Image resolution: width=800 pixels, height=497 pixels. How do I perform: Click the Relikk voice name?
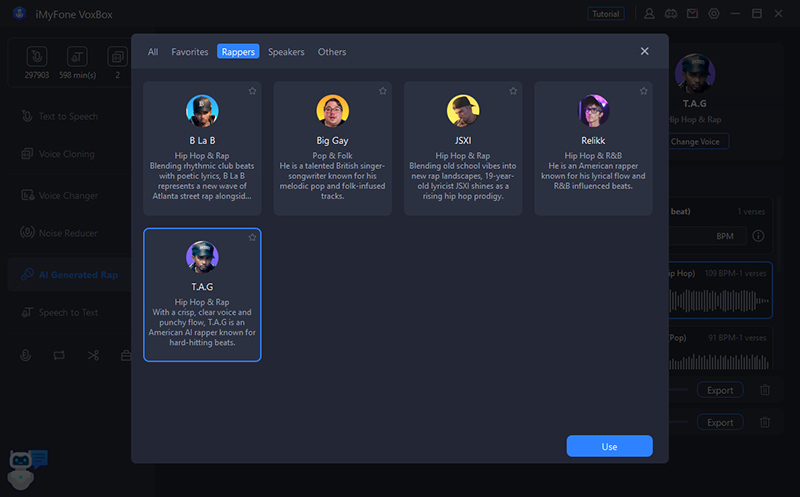pos(593,140)
